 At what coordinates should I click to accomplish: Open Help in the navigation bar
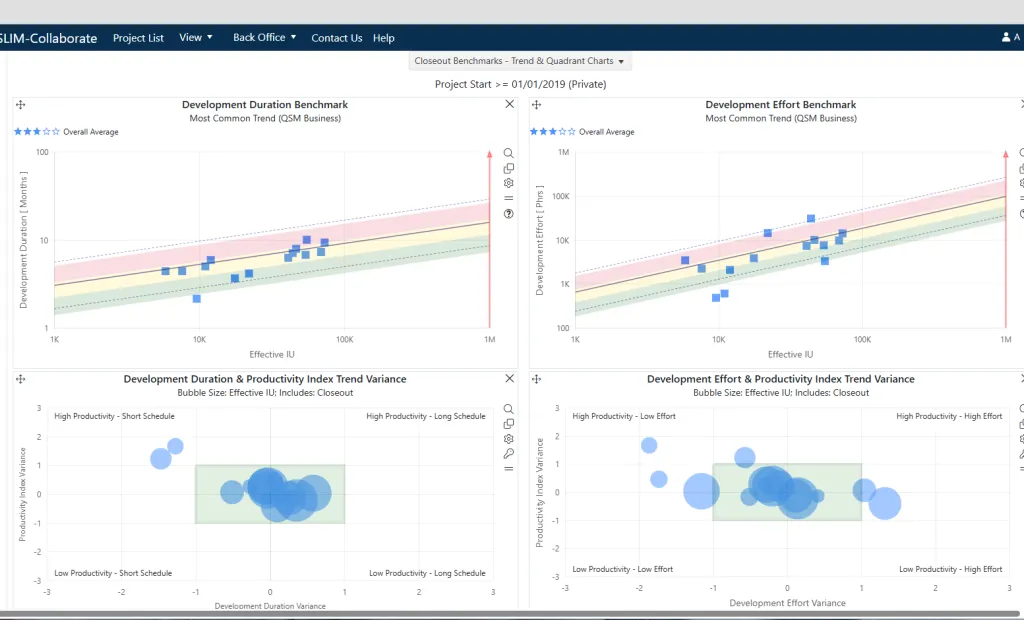click(383, 38)
